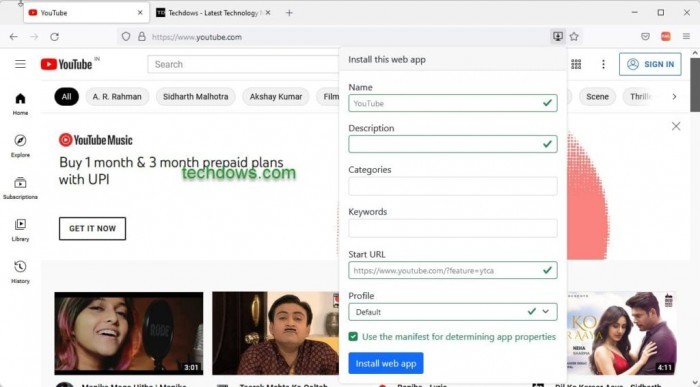Open Explore in YouTube sidebar

20,146
